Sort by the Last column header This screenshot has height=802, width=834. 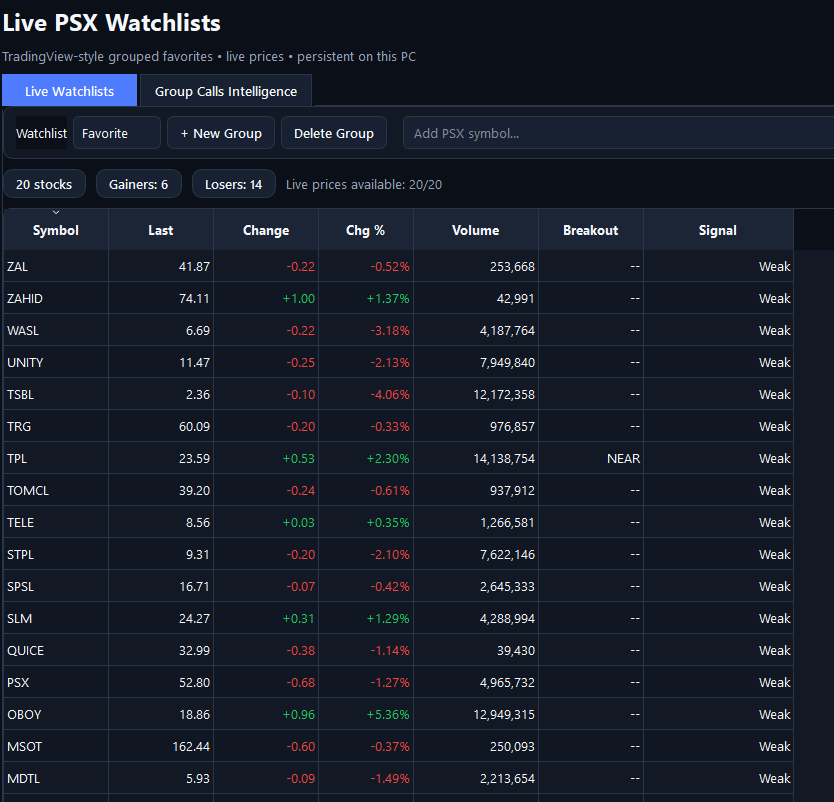(x=161, y=230)
